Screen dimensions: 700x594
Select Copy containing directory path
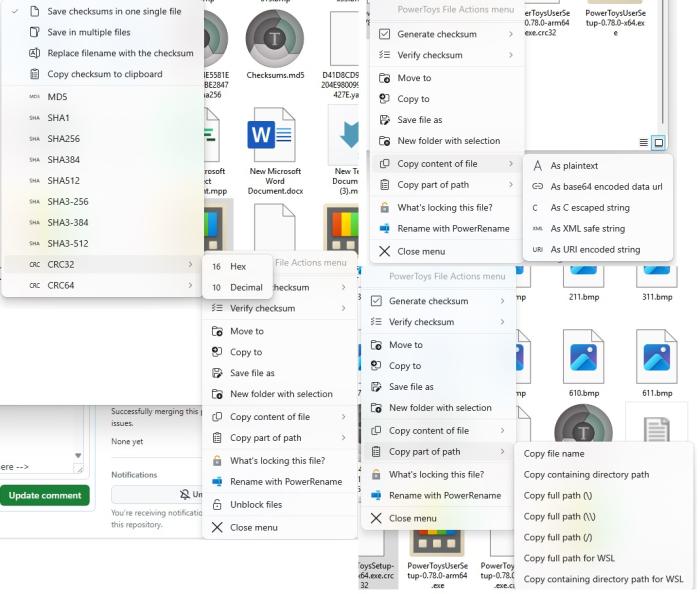[x=586, y=475]
